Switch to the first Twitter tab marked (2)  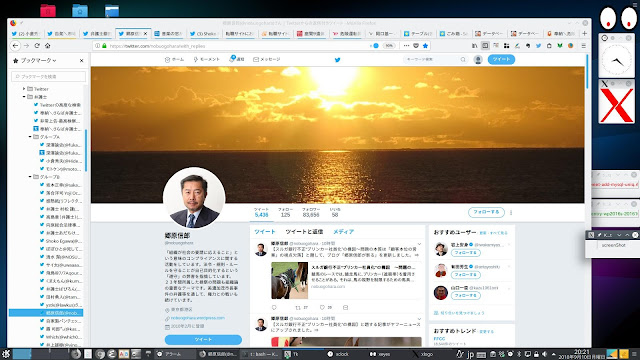[25, 33]
